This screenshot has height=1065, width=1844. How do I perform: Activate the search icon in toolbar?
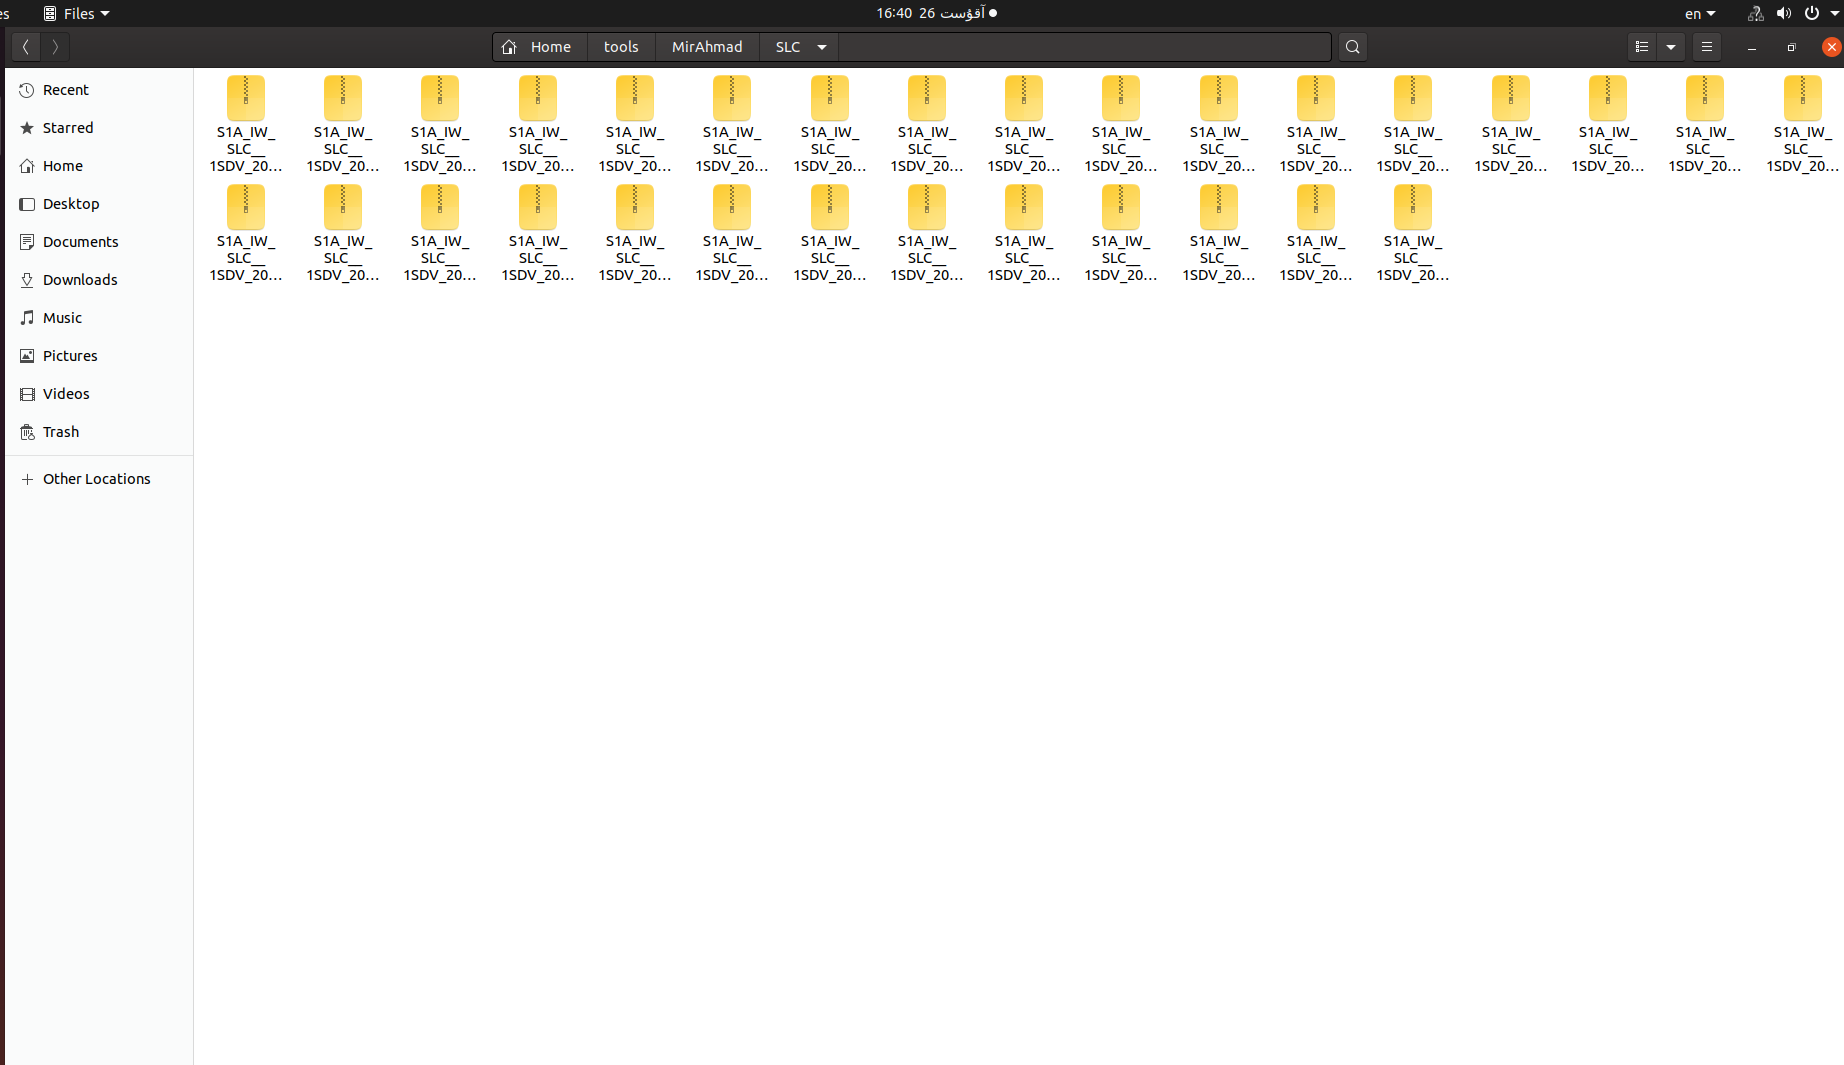(1352, 46)
